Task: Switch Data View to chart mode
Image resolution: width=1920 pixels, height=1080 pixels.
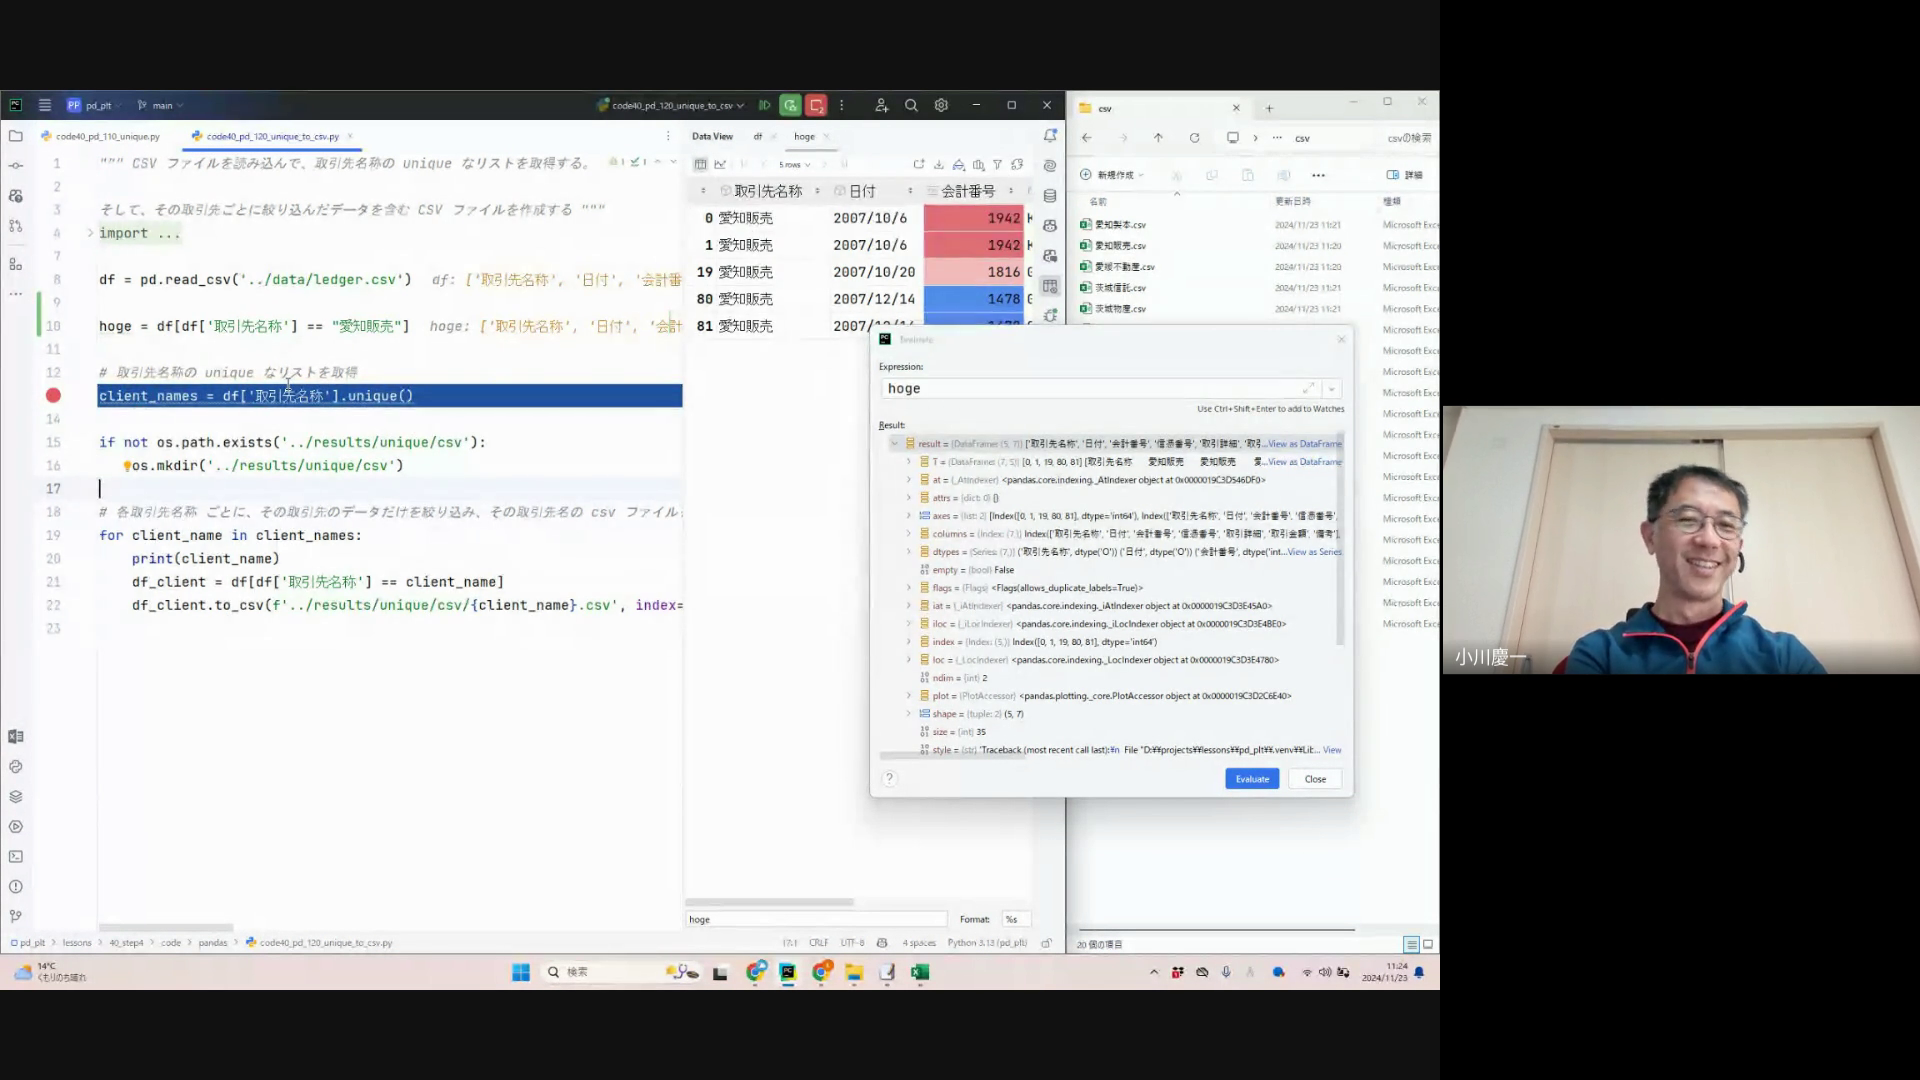Action: coord(720,164)
